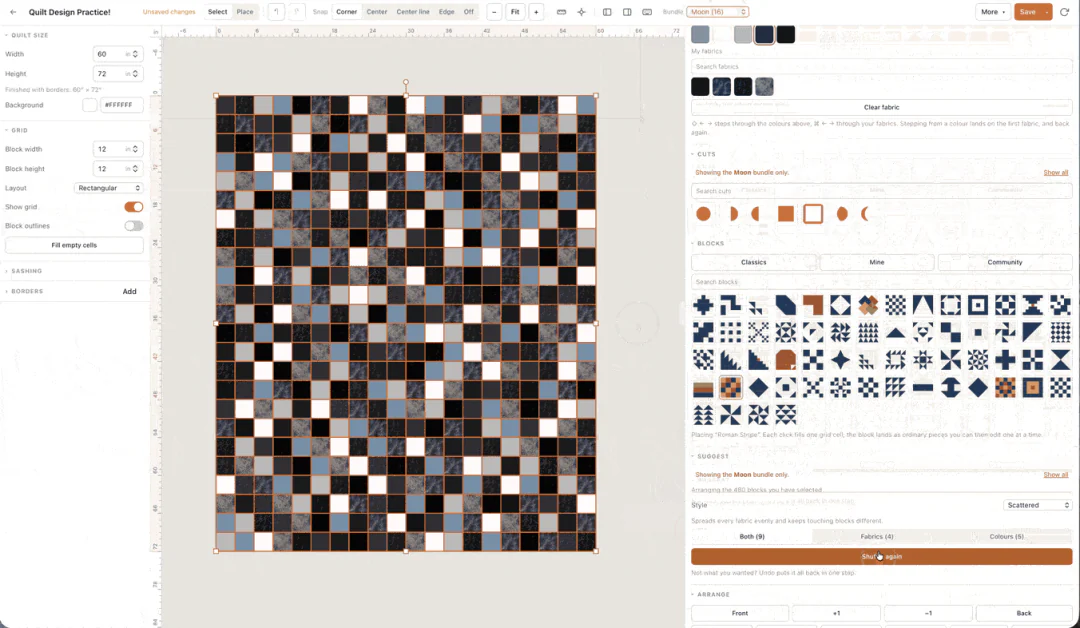Screen dimensions: 1080x628
Task: Go back using the arrow beside the title
Action: point(13,12)
